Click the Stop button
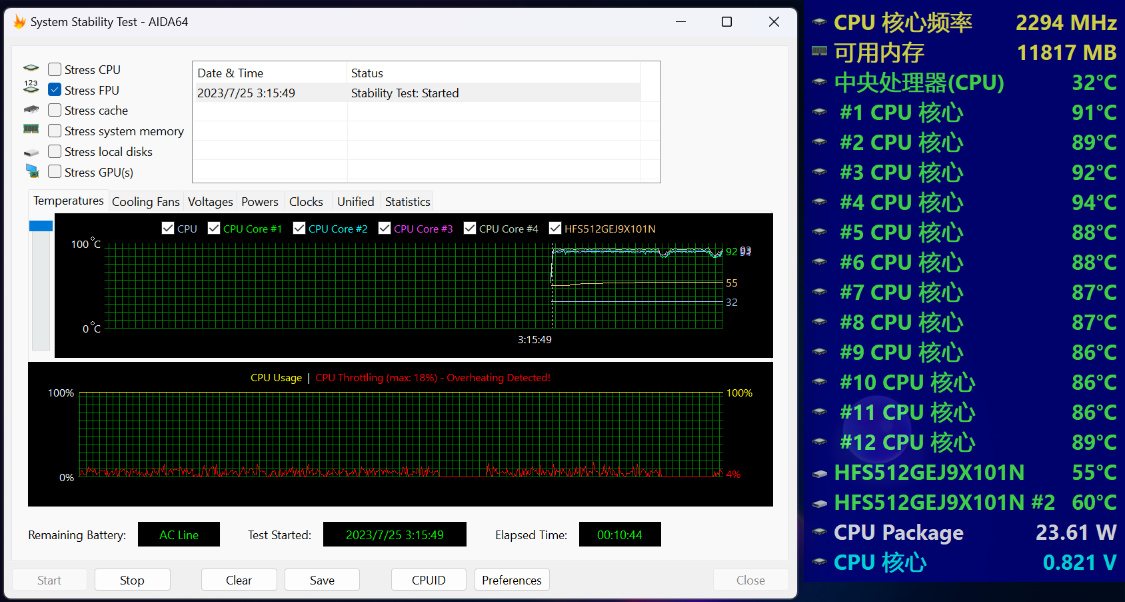The height and width of the screenshot is (602, 1125). 132,580
